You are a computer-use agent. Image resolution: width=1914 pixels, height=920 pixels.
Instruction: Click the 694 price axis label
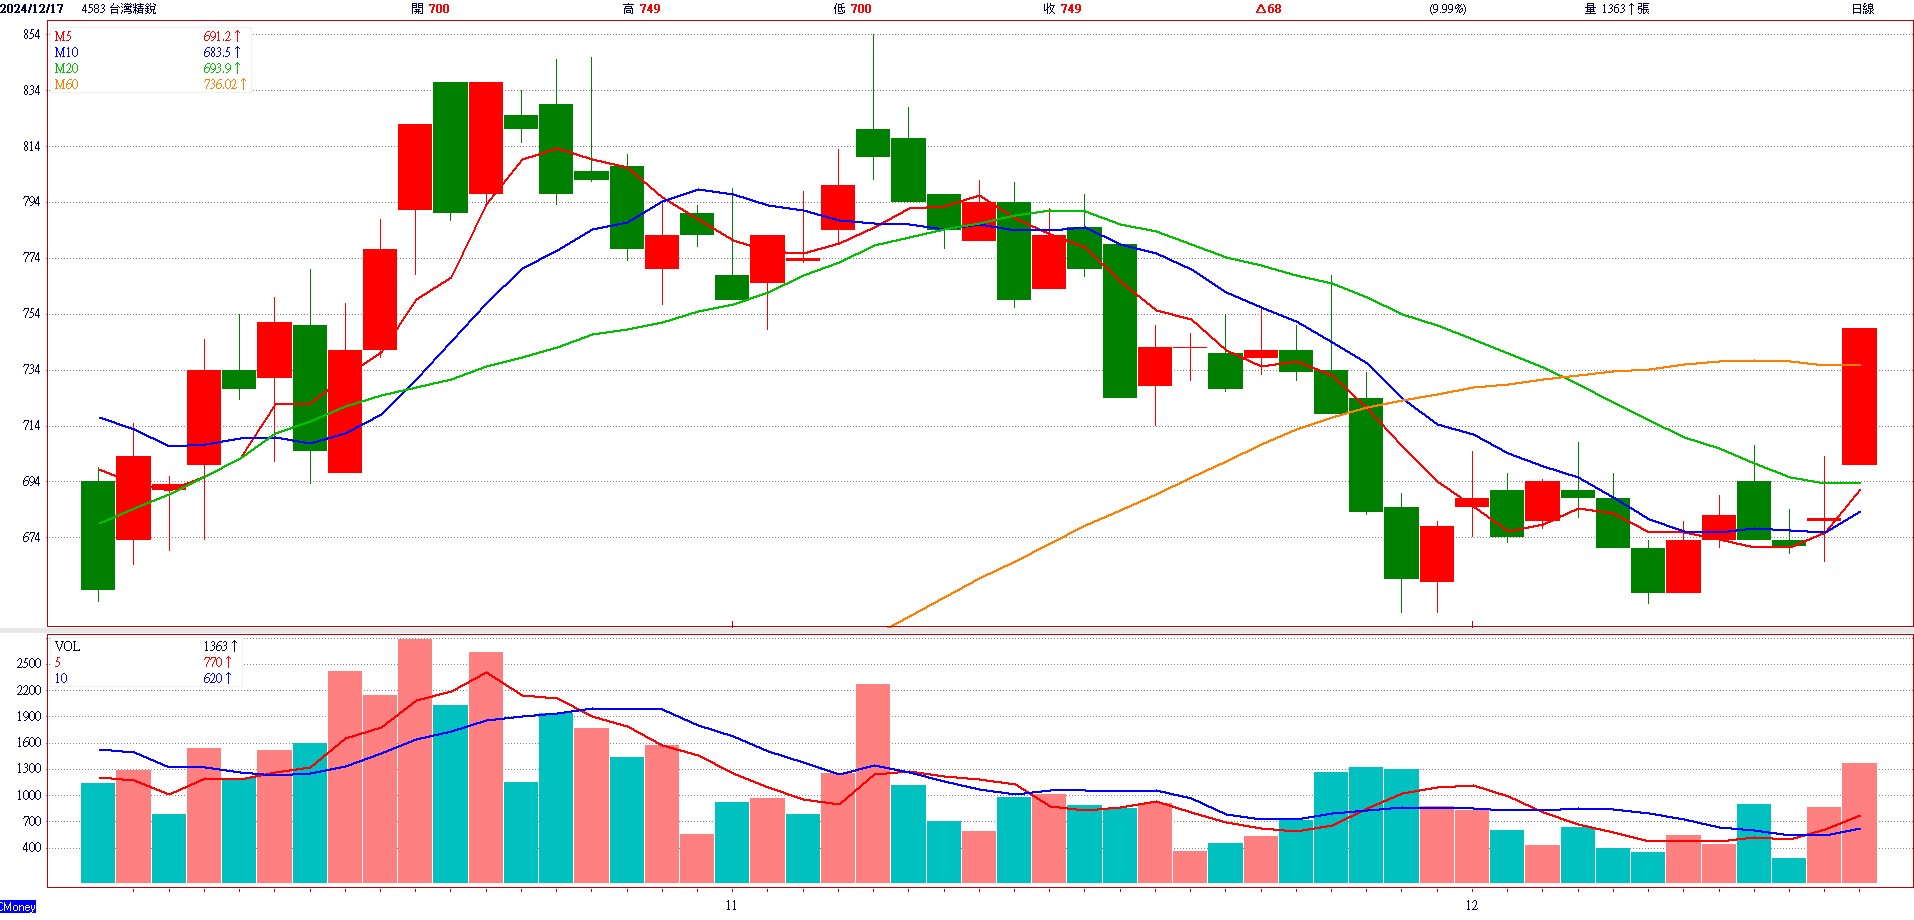coord(32,481)
